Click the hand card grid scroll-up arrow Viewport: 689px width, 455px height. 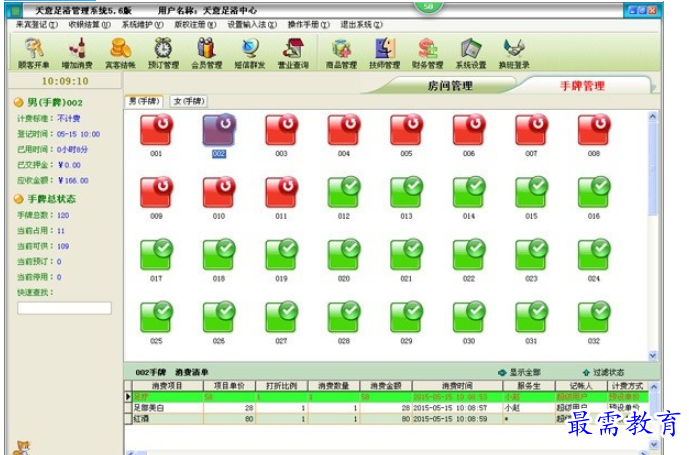pyautogui.click(x=653, y=117)
